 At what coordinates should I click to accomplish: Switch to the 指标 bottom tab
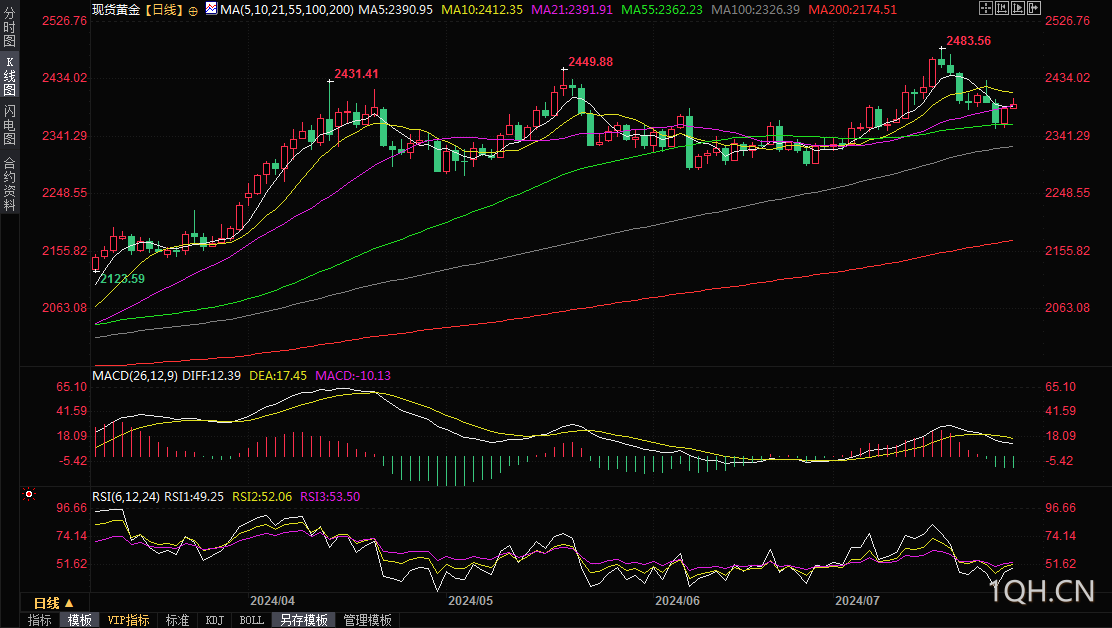point(40,620)
